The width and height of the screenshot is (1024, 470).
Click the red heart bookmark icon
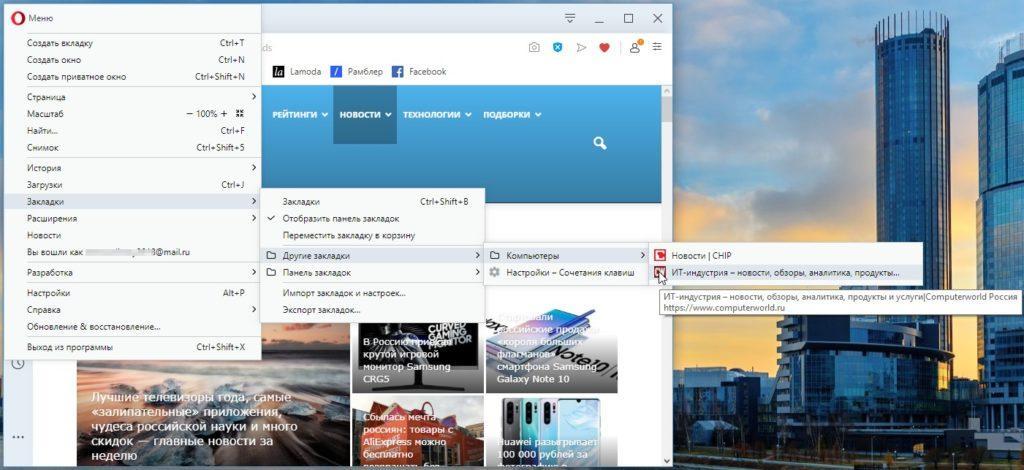(x=605, y=48)
